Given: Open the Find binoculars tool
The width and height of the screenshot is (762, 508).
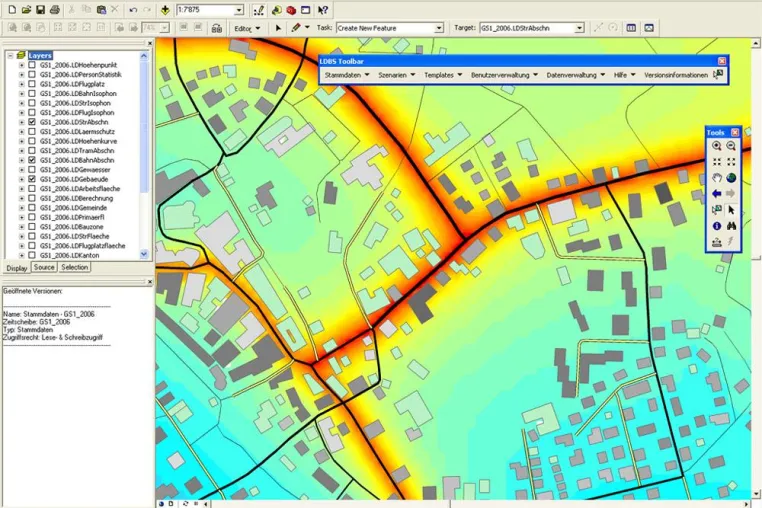Looking at the screenshot, I should tap(731, 226).
